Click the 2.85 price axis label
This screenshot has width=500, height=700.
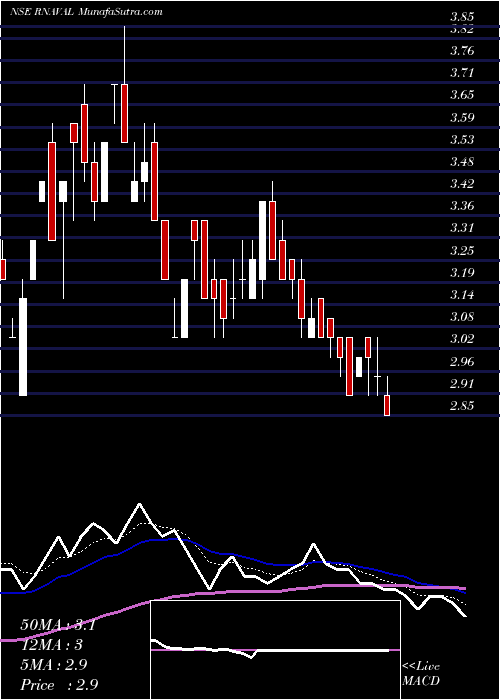click(x=462, y=406)
